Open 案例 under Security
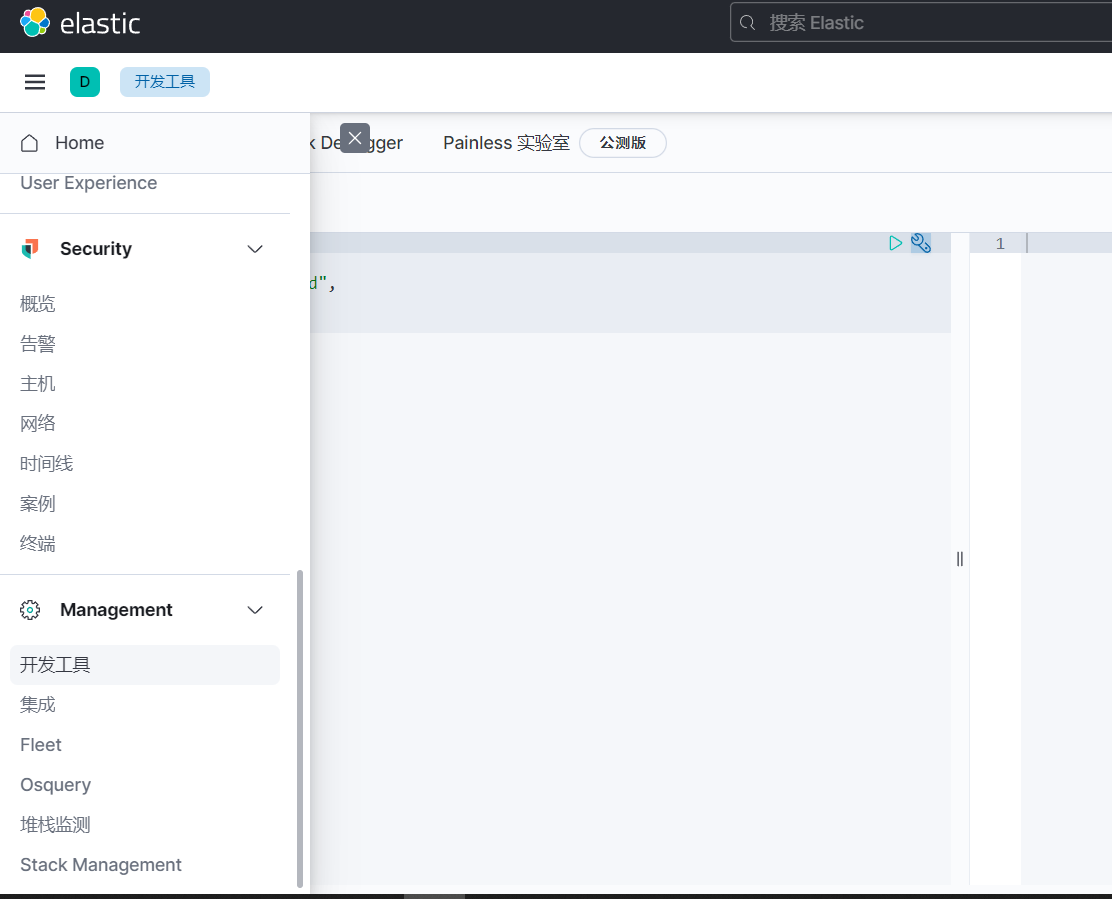The height and width of the screenshot is (899, 1112). tap(38, 503)
